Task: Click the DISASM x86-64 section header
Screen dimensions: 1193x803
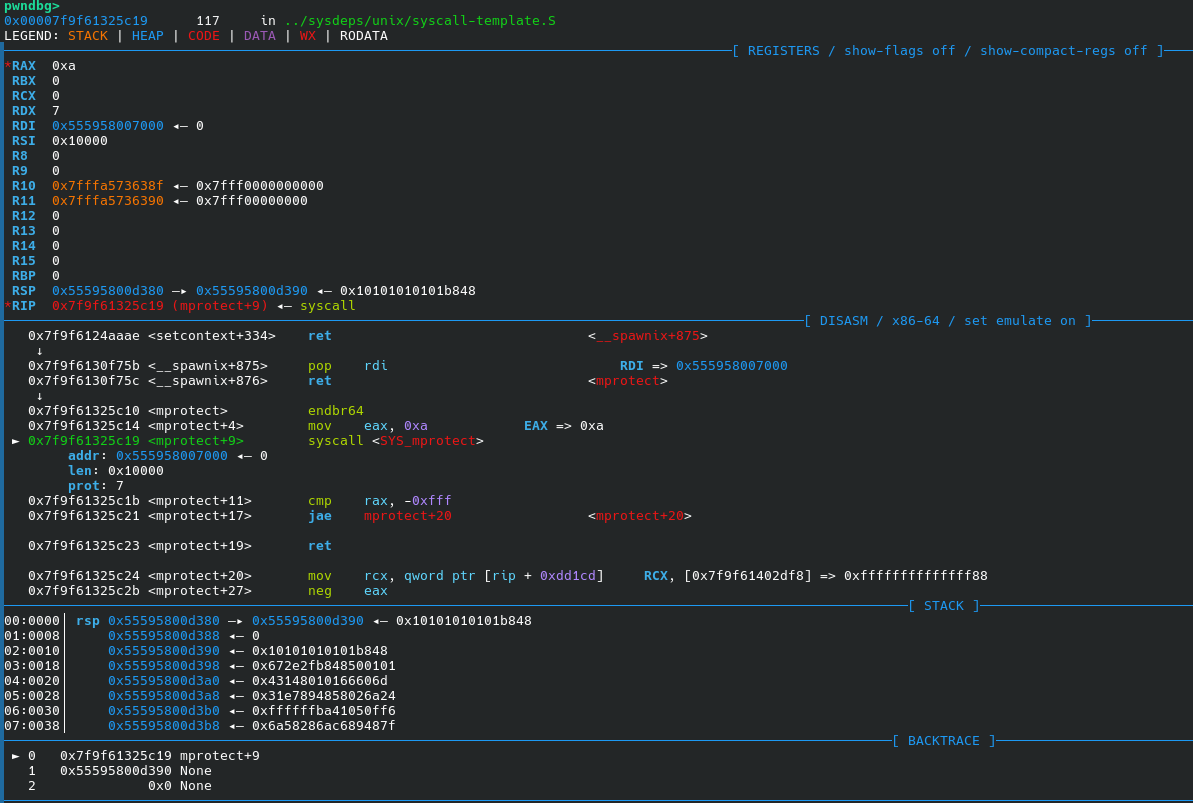Action: click(947, 321)
